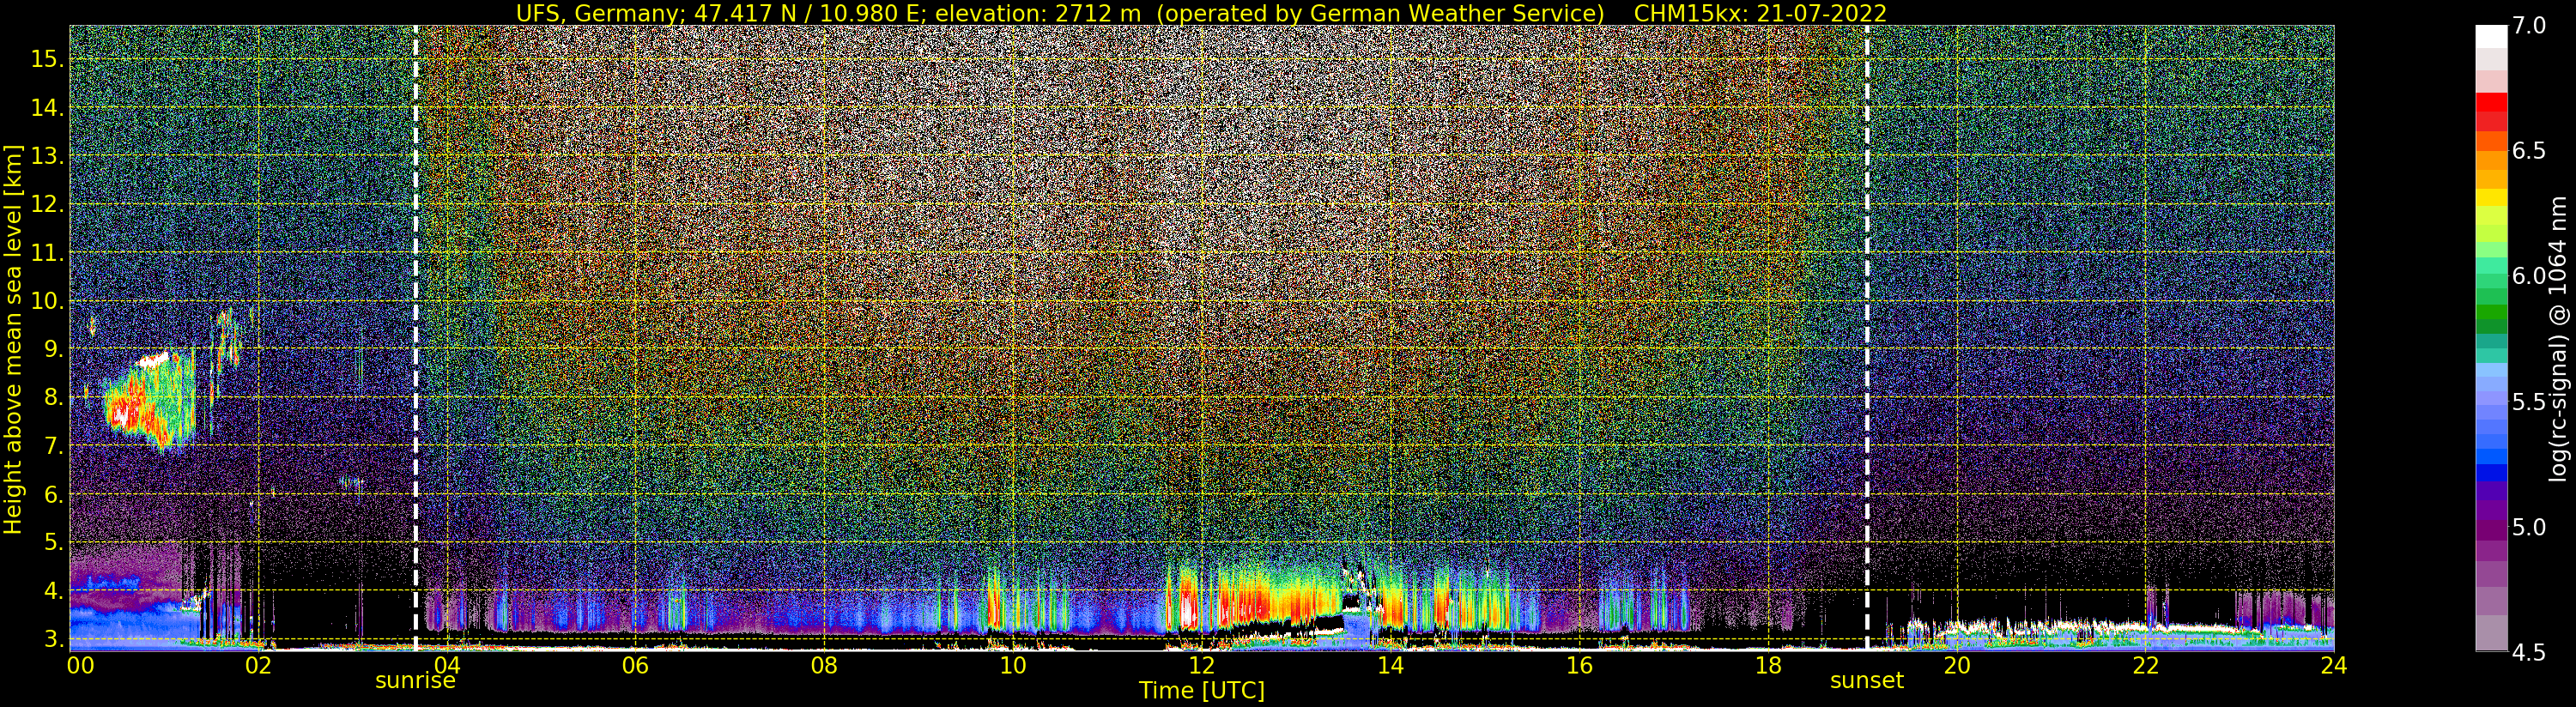The height and width of the screenshot is (707, 2576).
Task: Click the "9." height axis tick label
Action: click(x=52, y=349)
